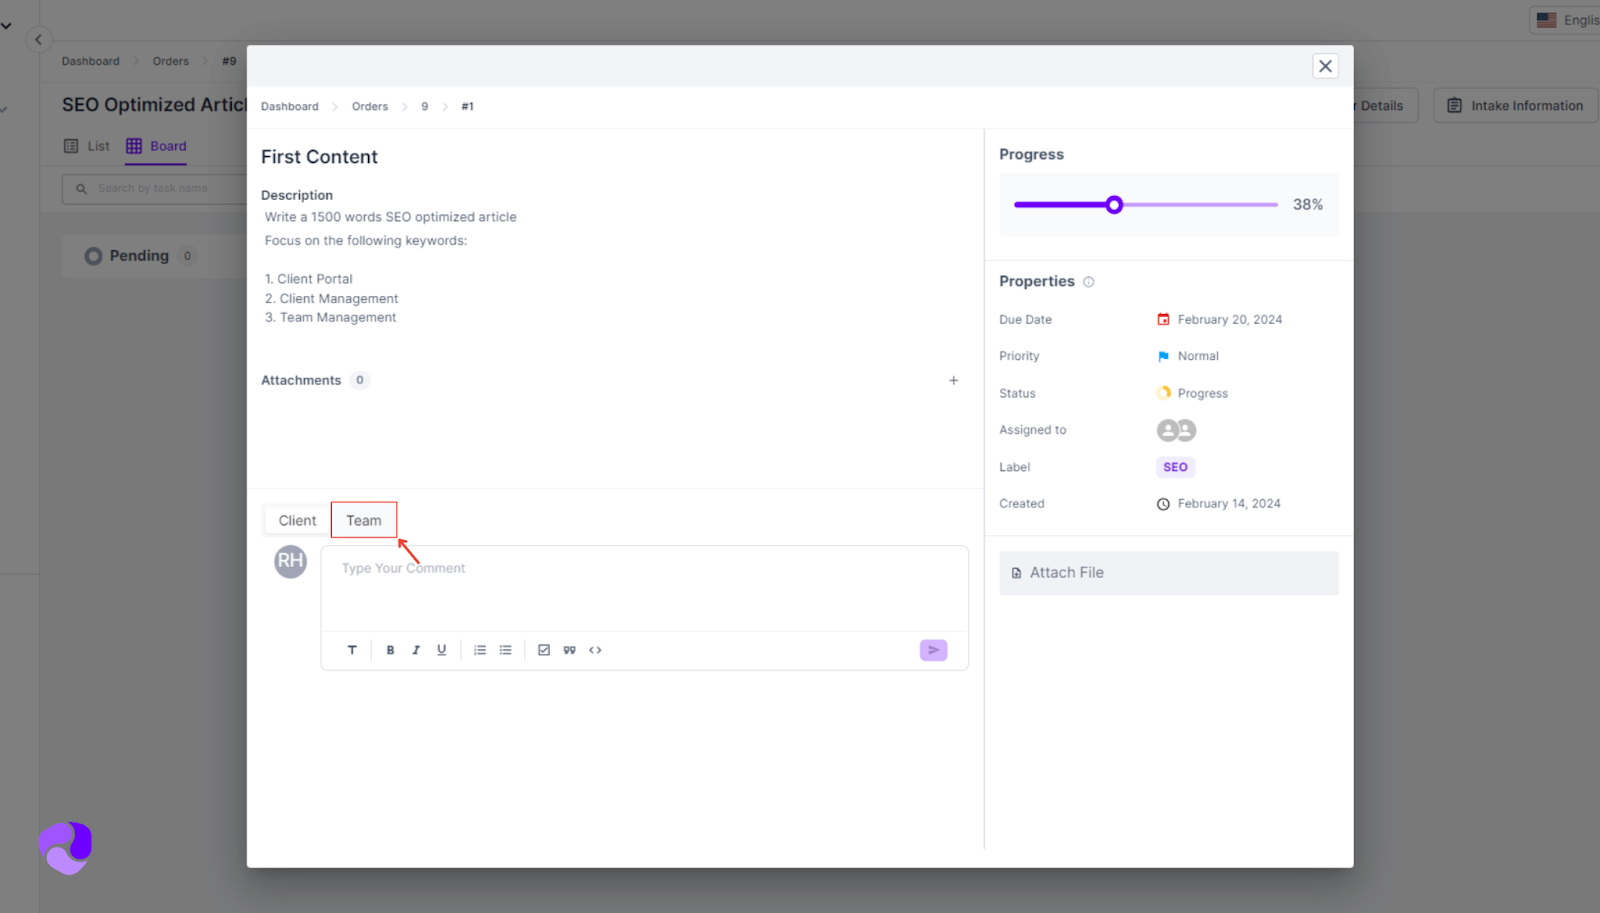This screenshot has height=913, width=1600.
Task: Insert a numbered list in comment
Action: [480, 650]
